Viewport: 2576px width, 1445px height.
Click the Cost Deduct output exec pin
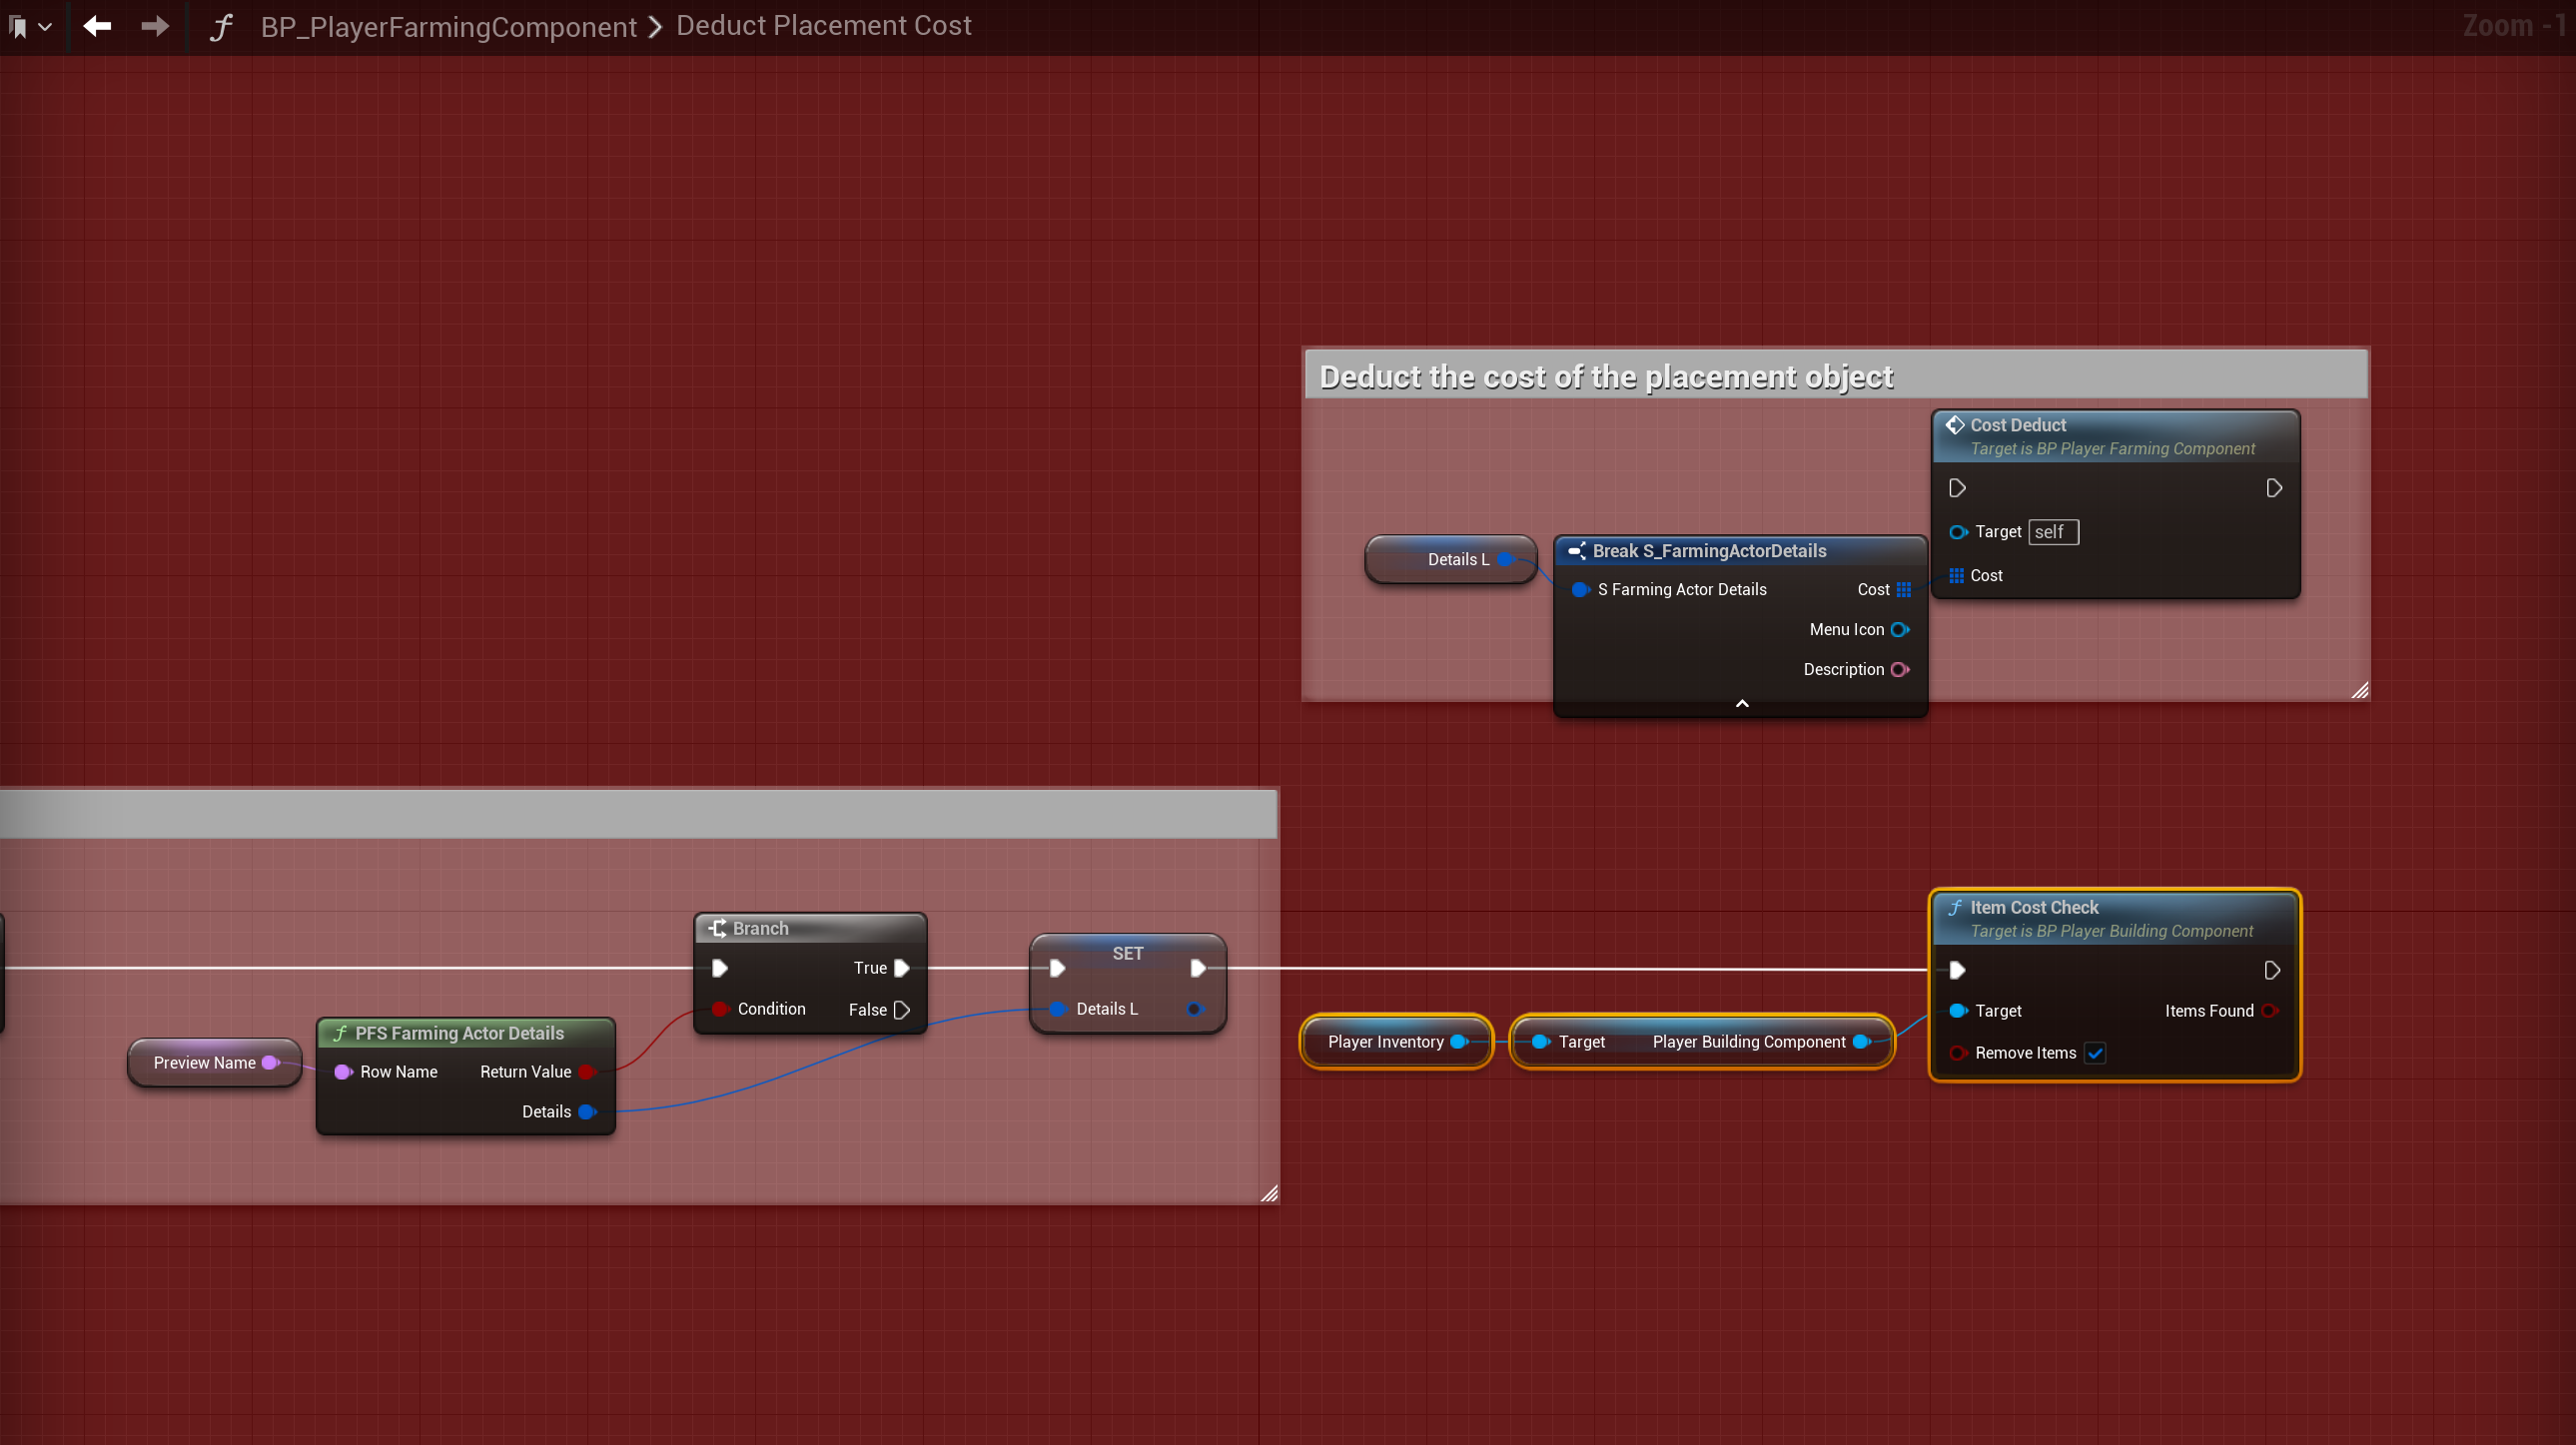point(2273,488)
